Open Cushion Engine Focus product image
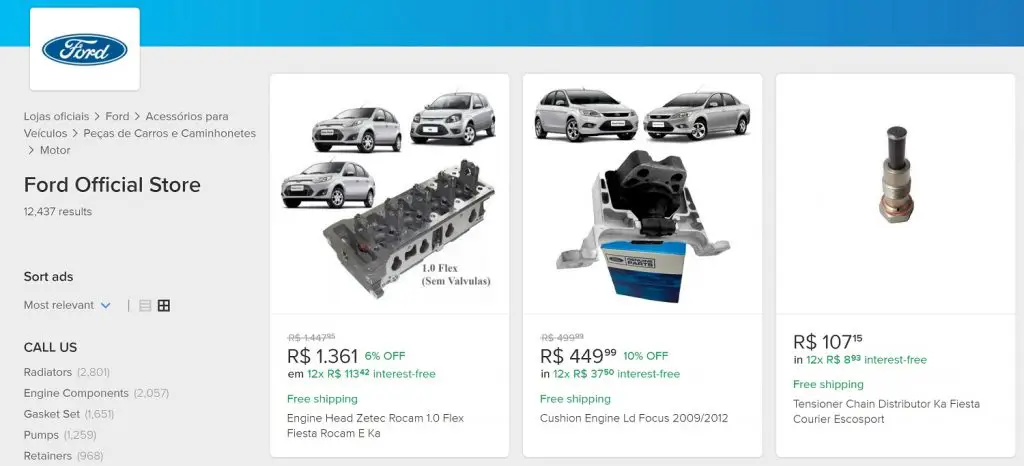 pos(642,194)
